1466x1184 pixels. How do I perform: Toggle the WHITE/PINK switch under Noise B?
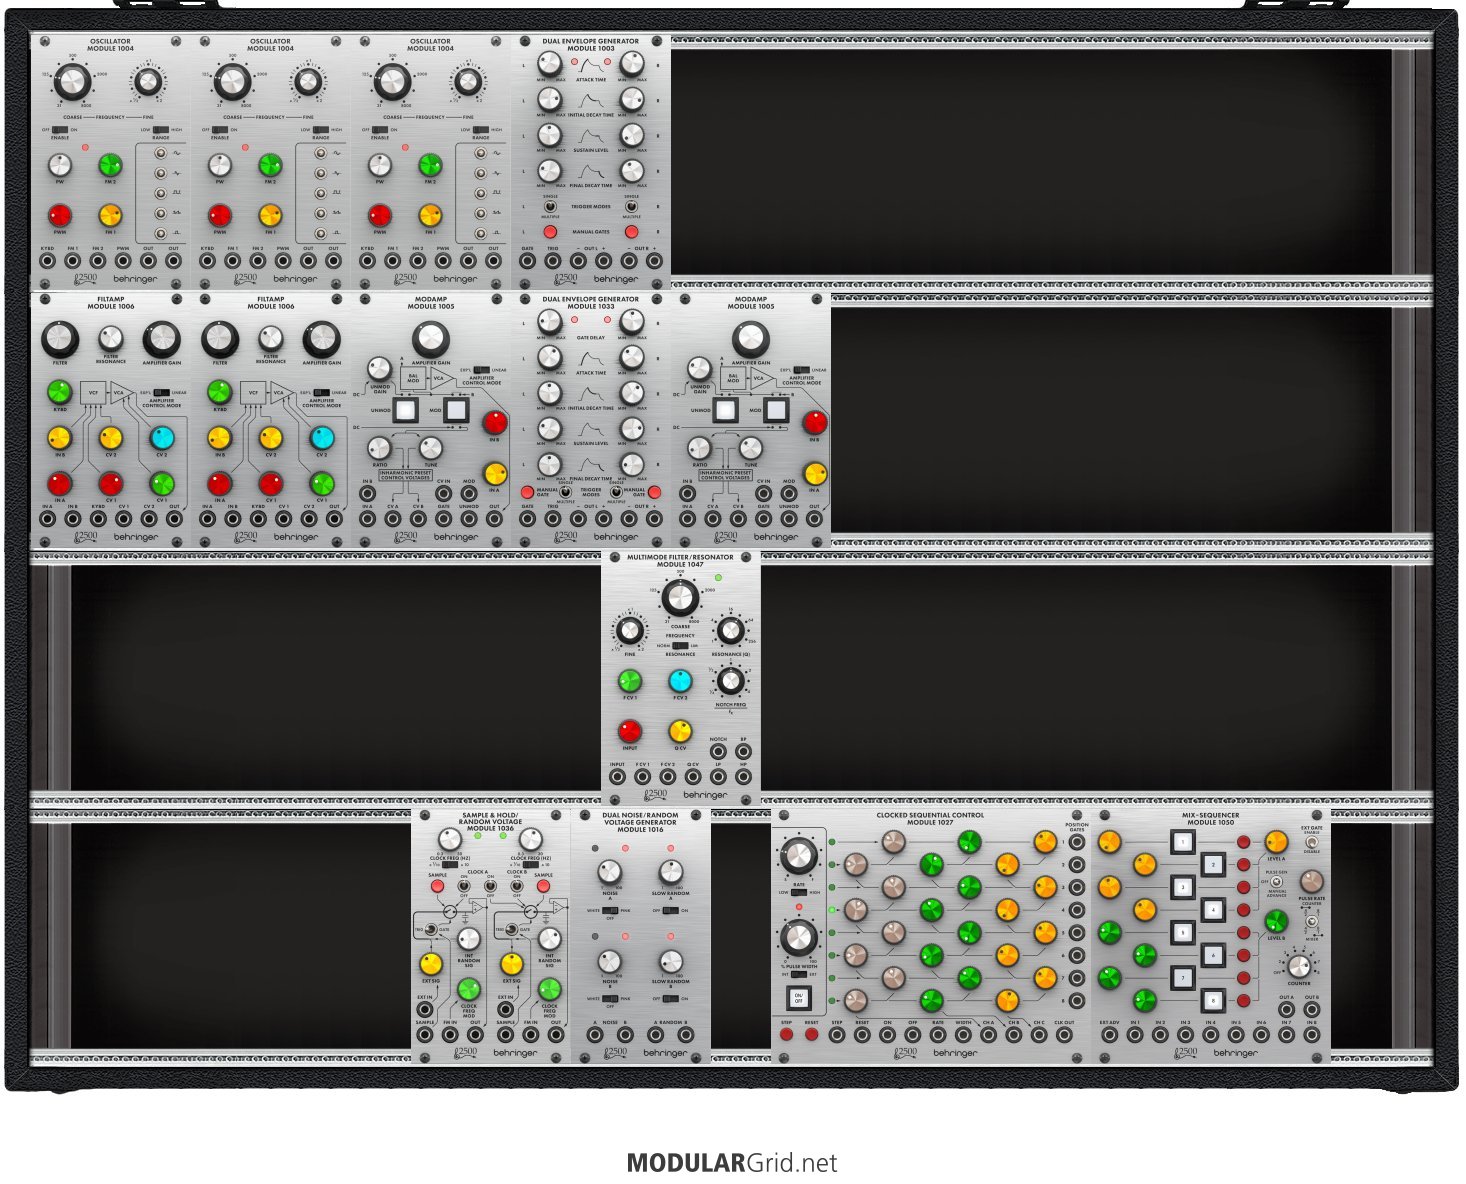(x=610, y=999)
